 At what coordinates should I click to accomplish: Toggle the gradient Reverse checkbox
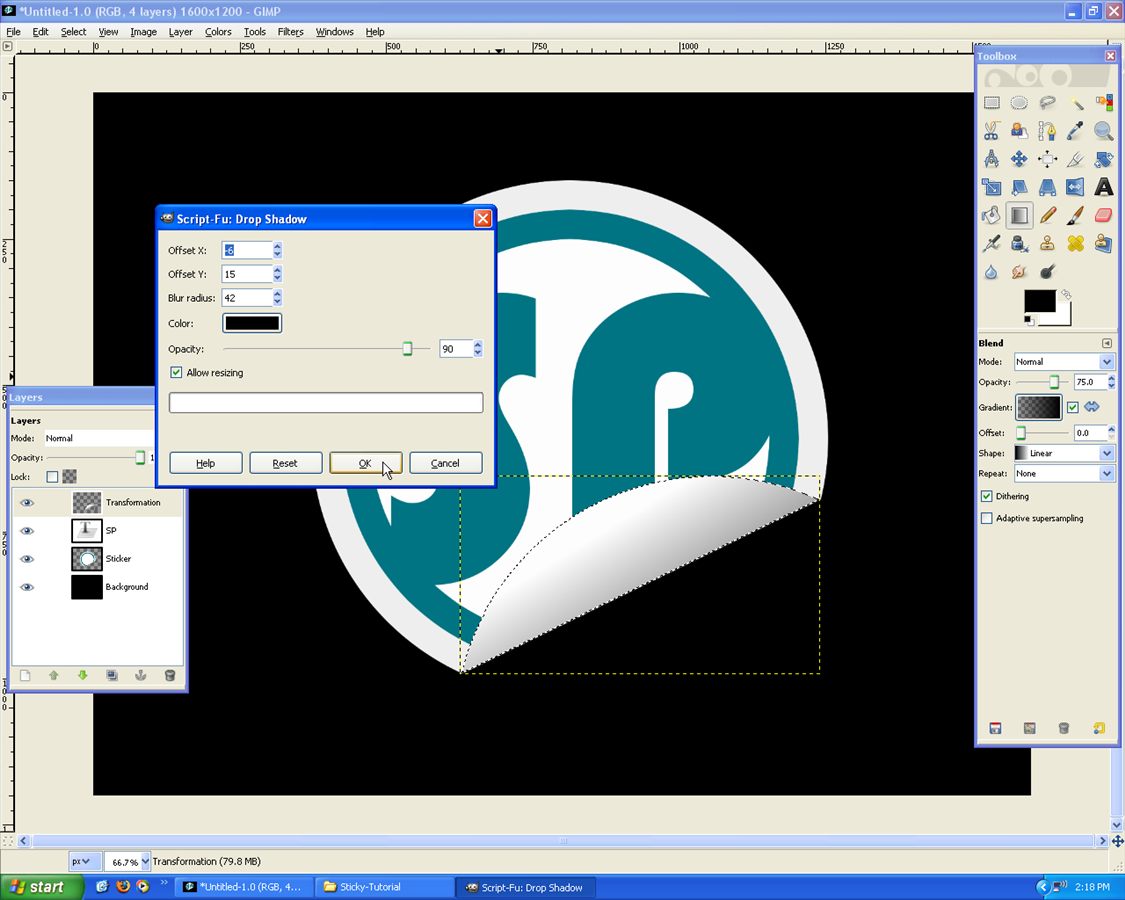click(1073, 407)
